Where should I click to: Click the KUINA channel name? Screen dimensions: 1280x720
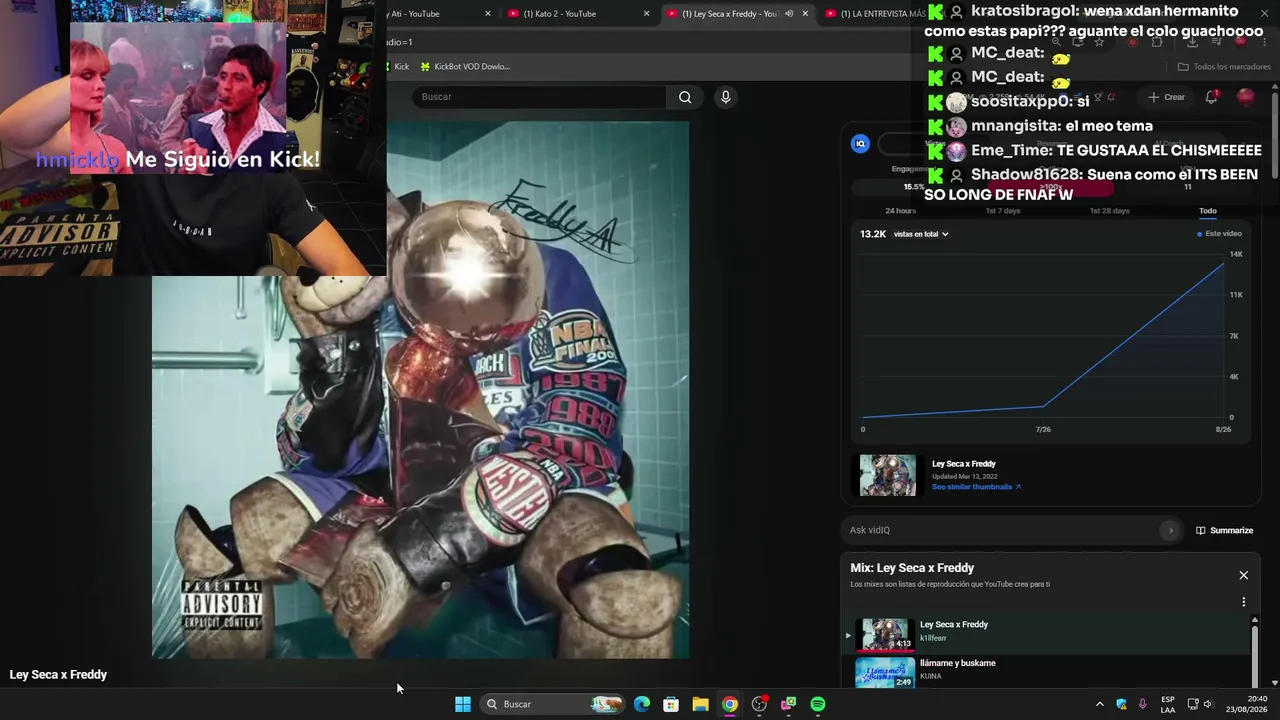(931, 677)
